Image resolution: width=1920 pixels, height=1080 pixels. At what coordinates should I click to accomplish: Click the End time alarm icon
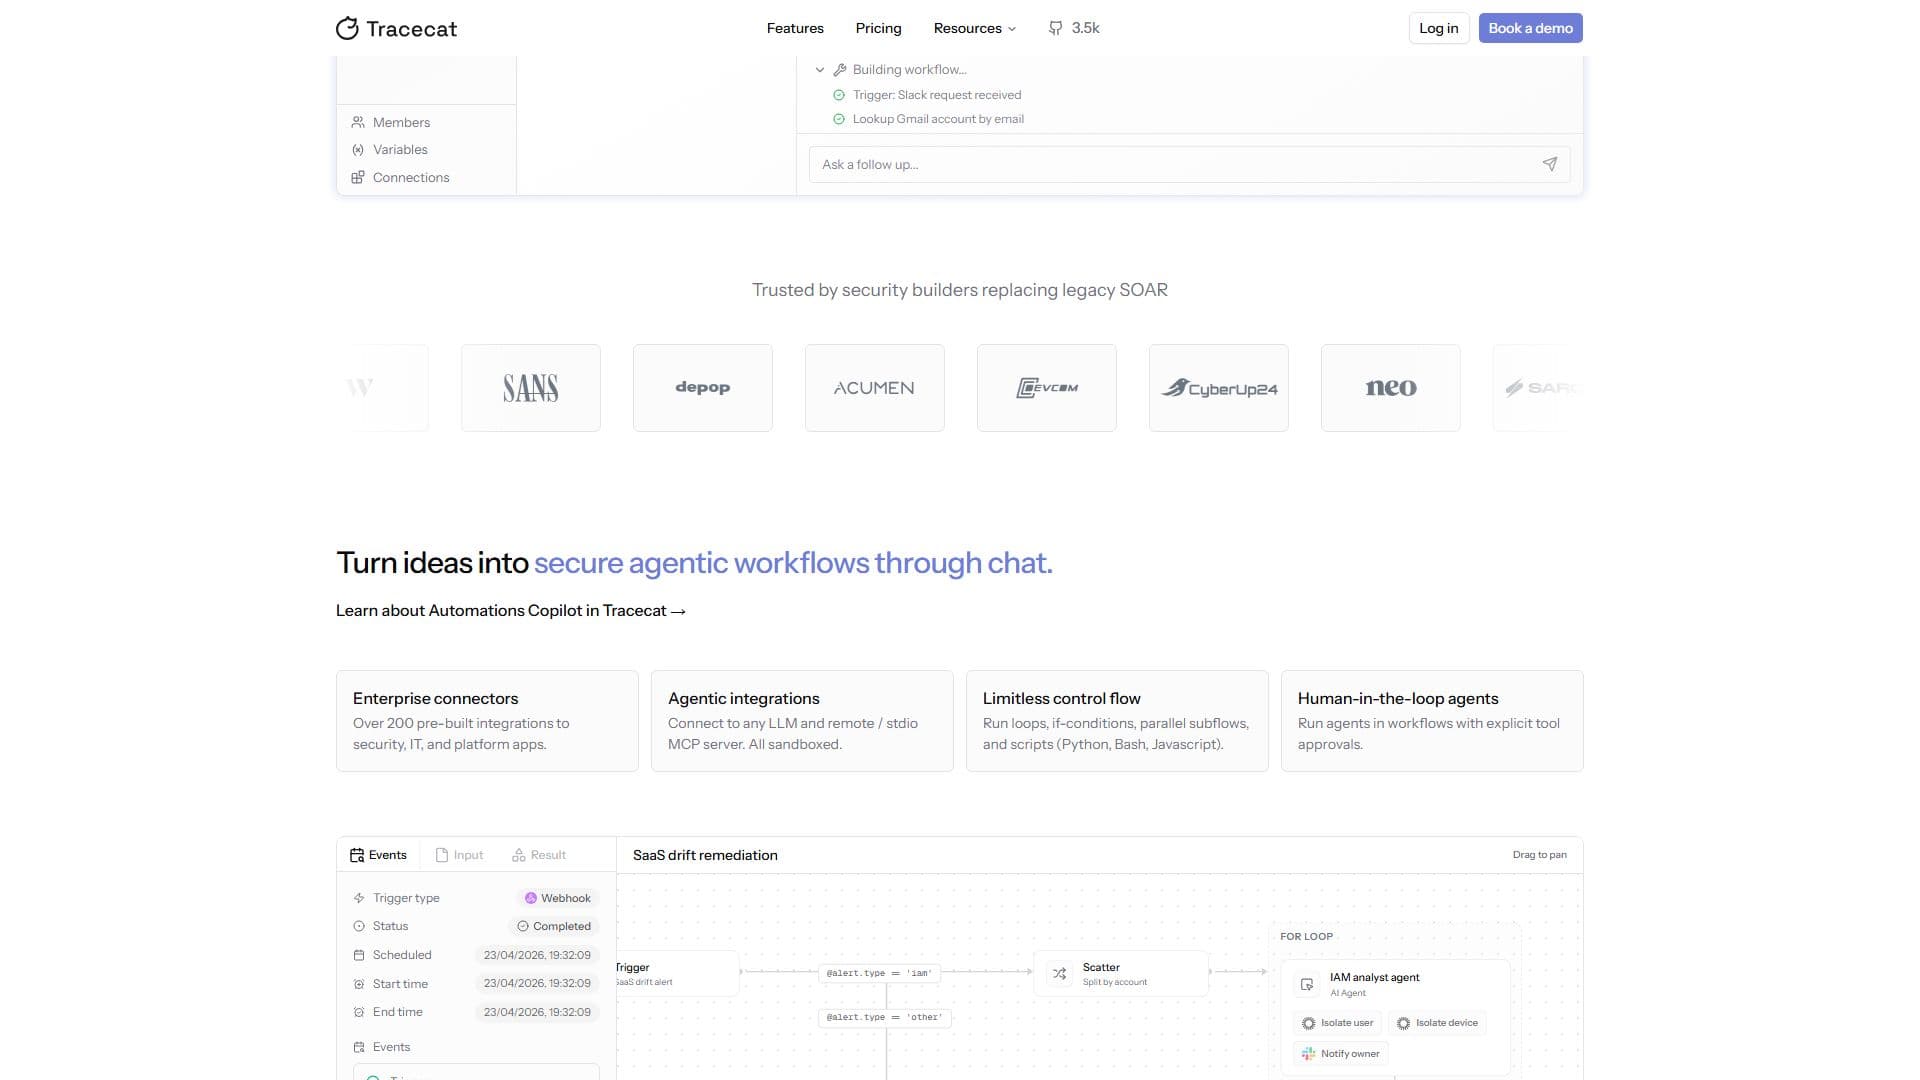click(x=359, y=1012)
